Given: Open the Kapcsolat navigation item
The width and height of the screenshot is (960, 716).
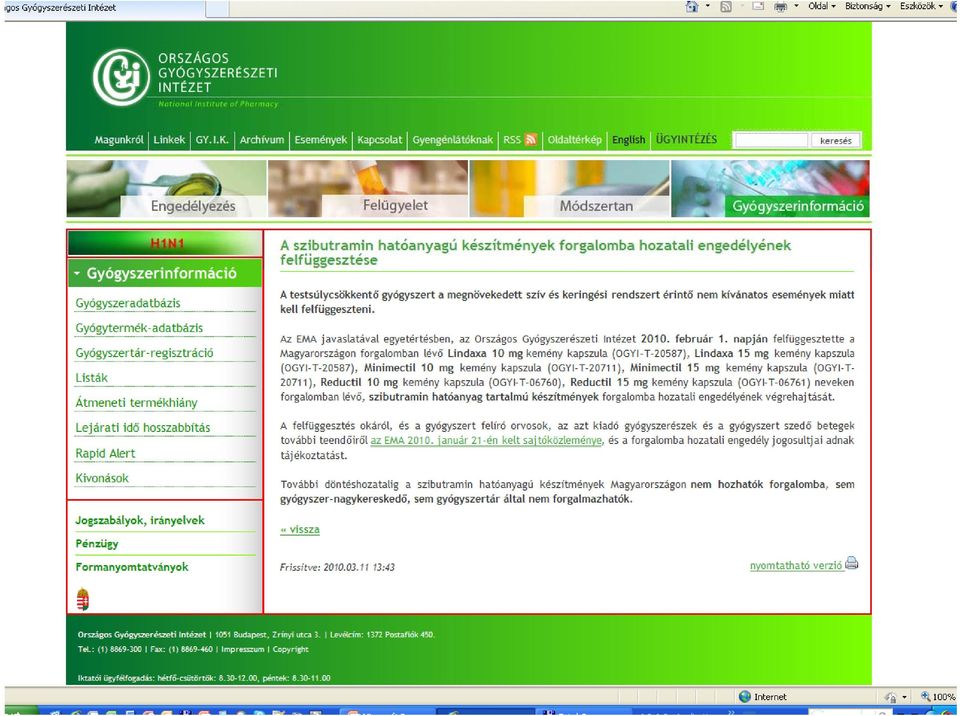Looking at the screenshot, I should point(380,140).
